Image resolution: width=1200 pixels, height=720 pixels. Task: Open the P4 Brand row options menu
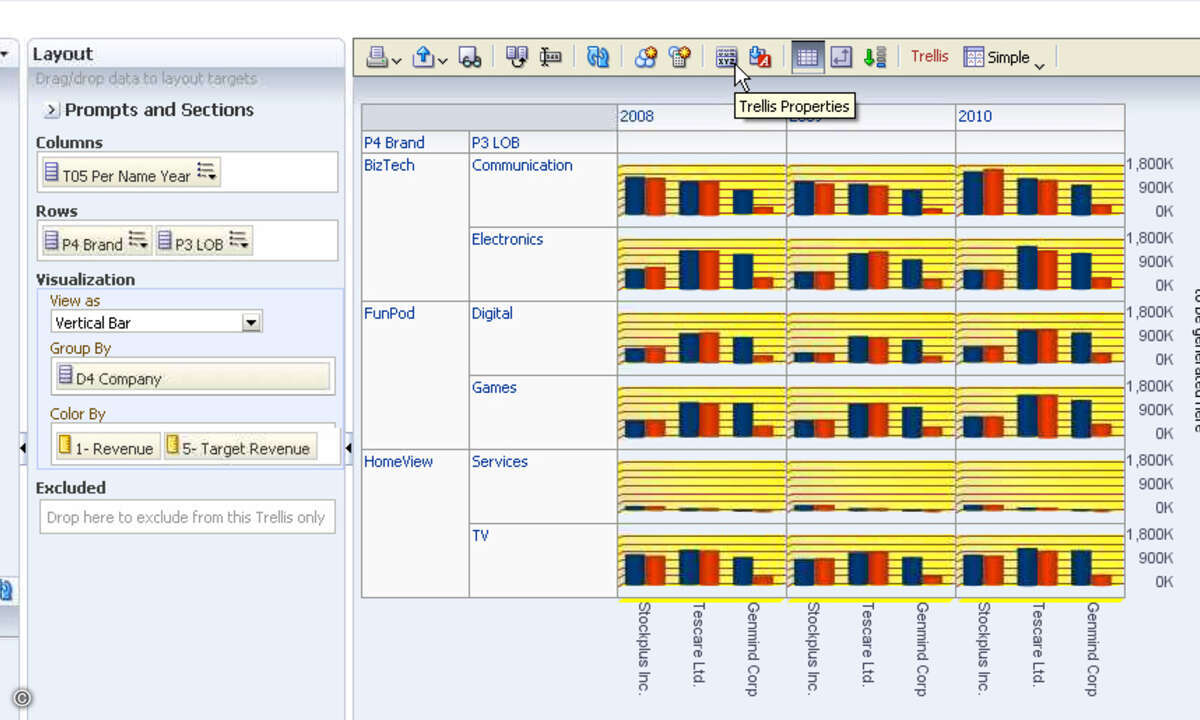(x=138, y=240)
